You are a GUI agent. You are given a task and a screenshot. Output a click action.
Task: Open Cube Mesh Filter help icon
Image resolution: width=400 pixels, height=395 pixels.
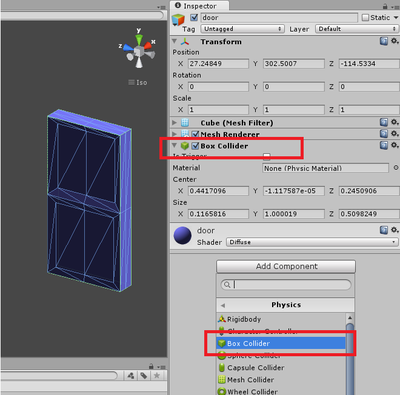[384, 122]
